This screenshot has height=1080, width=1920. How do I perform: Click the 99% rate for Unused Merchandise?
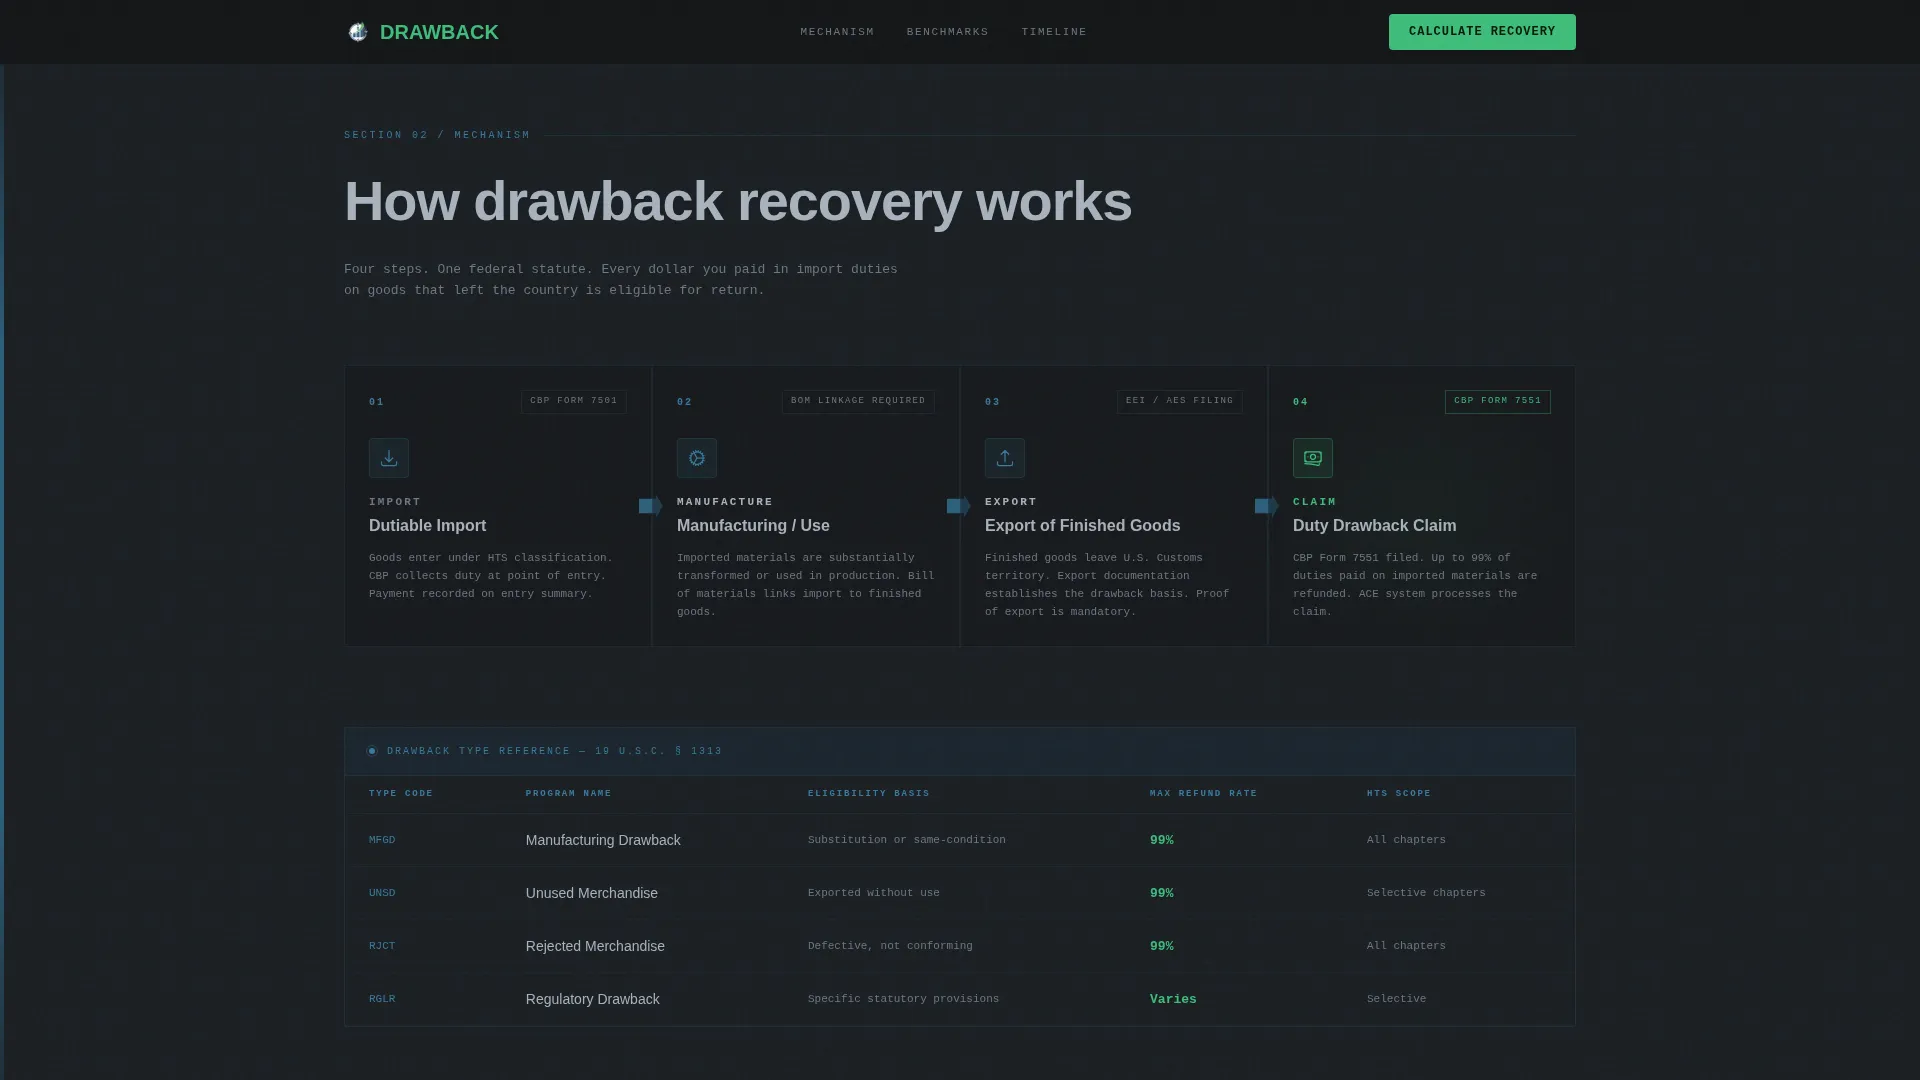1161,893
